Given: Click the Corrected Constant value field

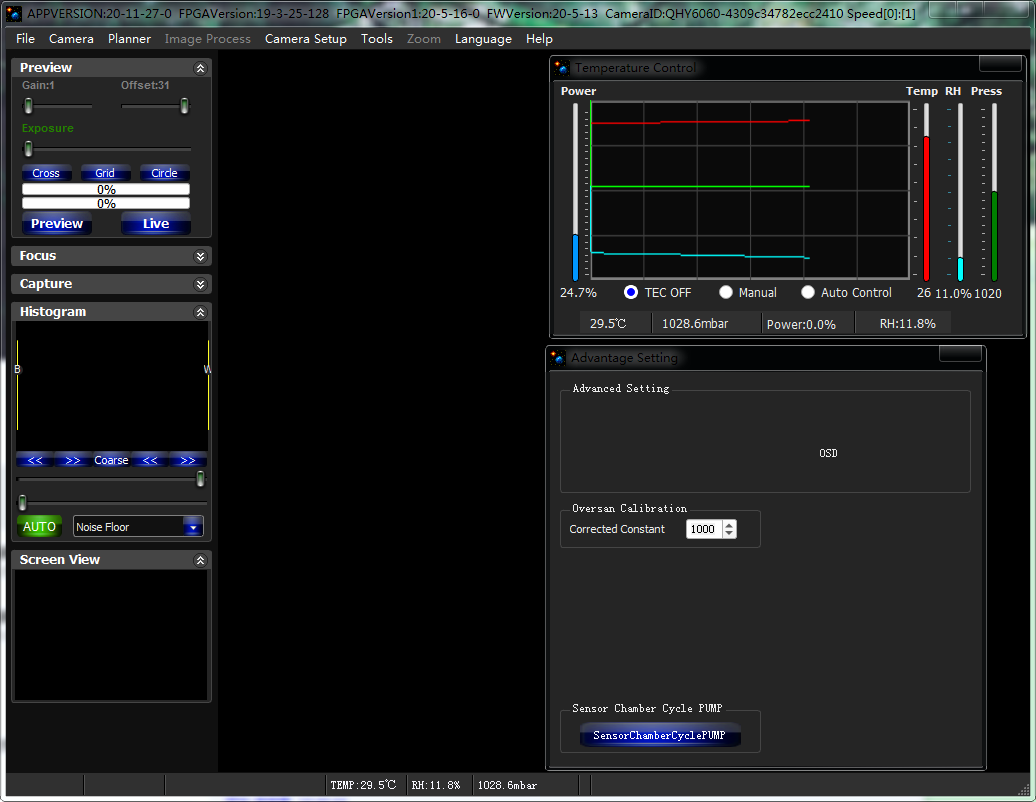Looking at the screenshot, I should 704,529.
